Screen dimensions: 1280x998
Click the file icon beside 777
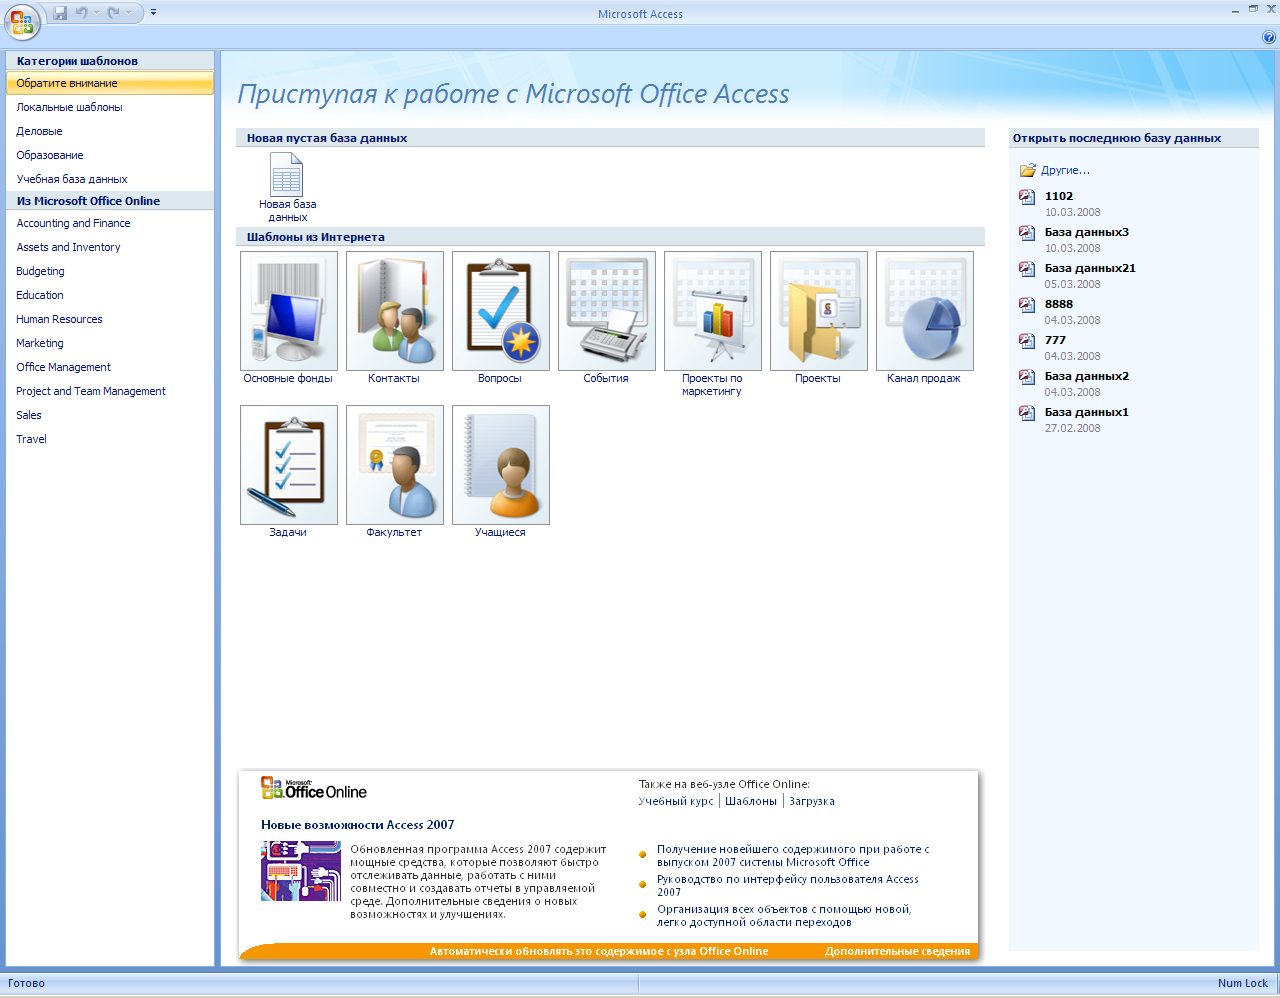tap(1027, 341)
